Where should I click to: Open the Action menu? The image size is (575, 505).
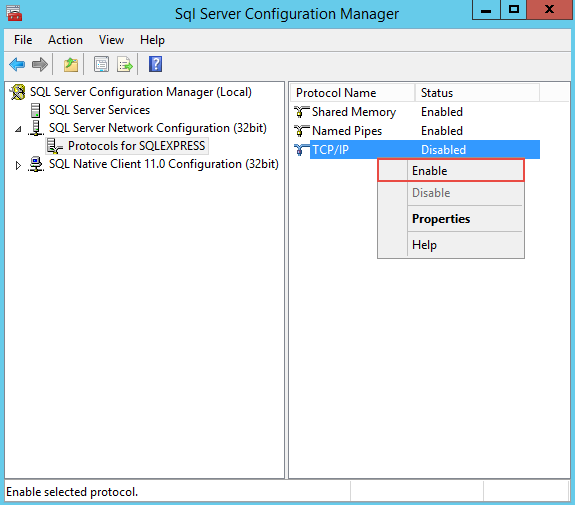click(65, 40)
